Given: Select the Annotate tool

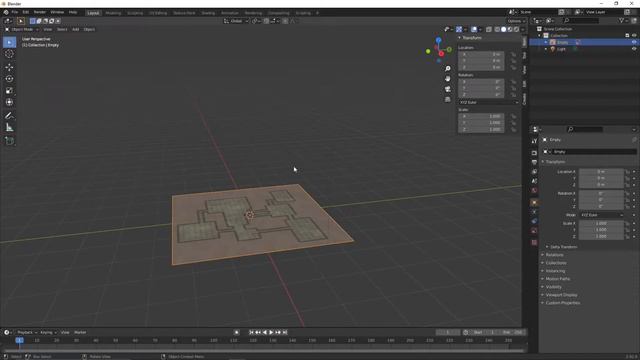Looking at the screenshot, I should coord(9,116).
